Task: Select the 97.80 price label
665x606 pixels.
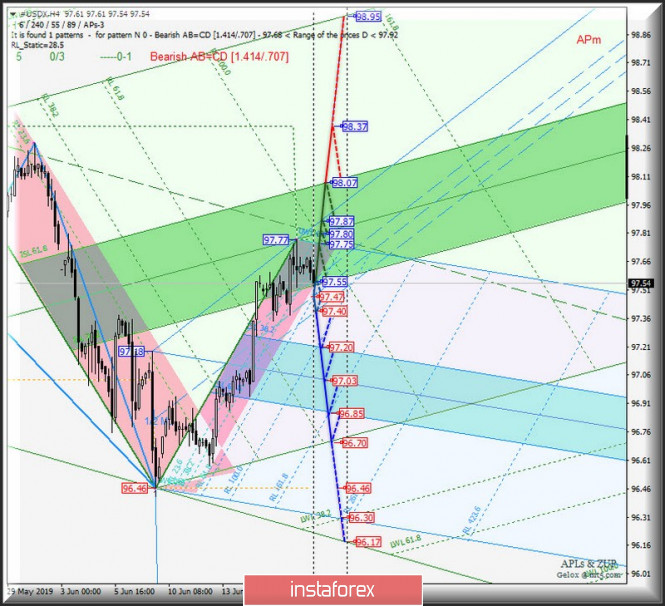Action: [341, 234]
